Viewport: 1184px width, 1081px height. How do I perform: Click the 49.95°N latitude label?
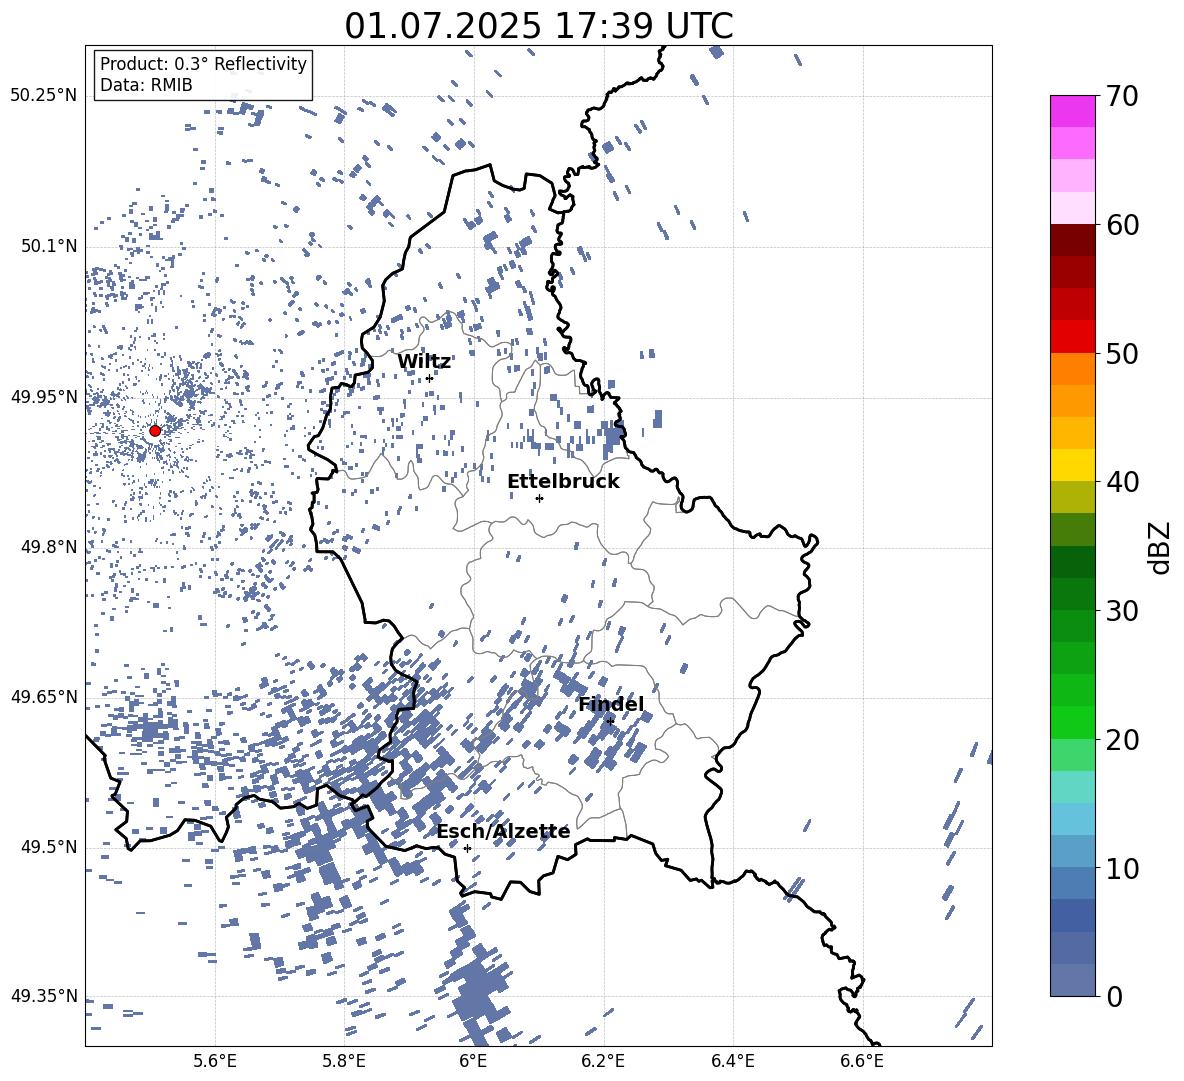[x=44, y=397]
